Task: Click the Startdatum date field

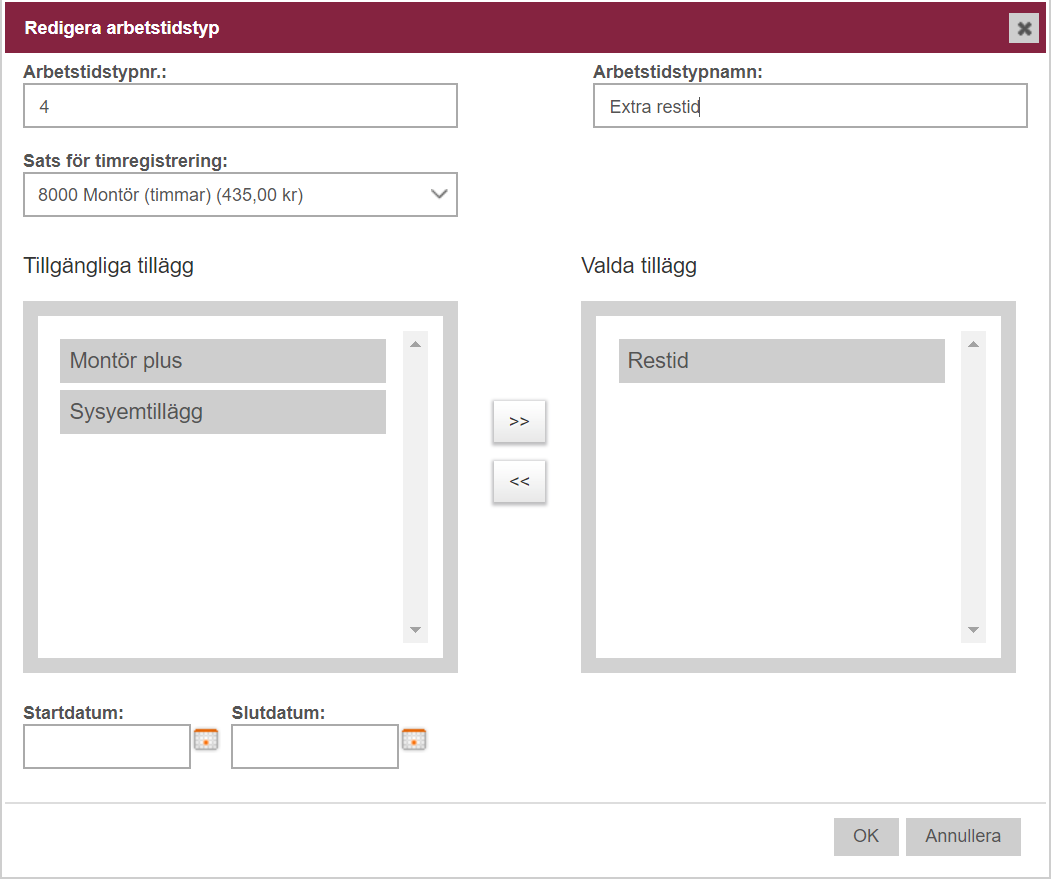Action: click(x=107, y=746)
